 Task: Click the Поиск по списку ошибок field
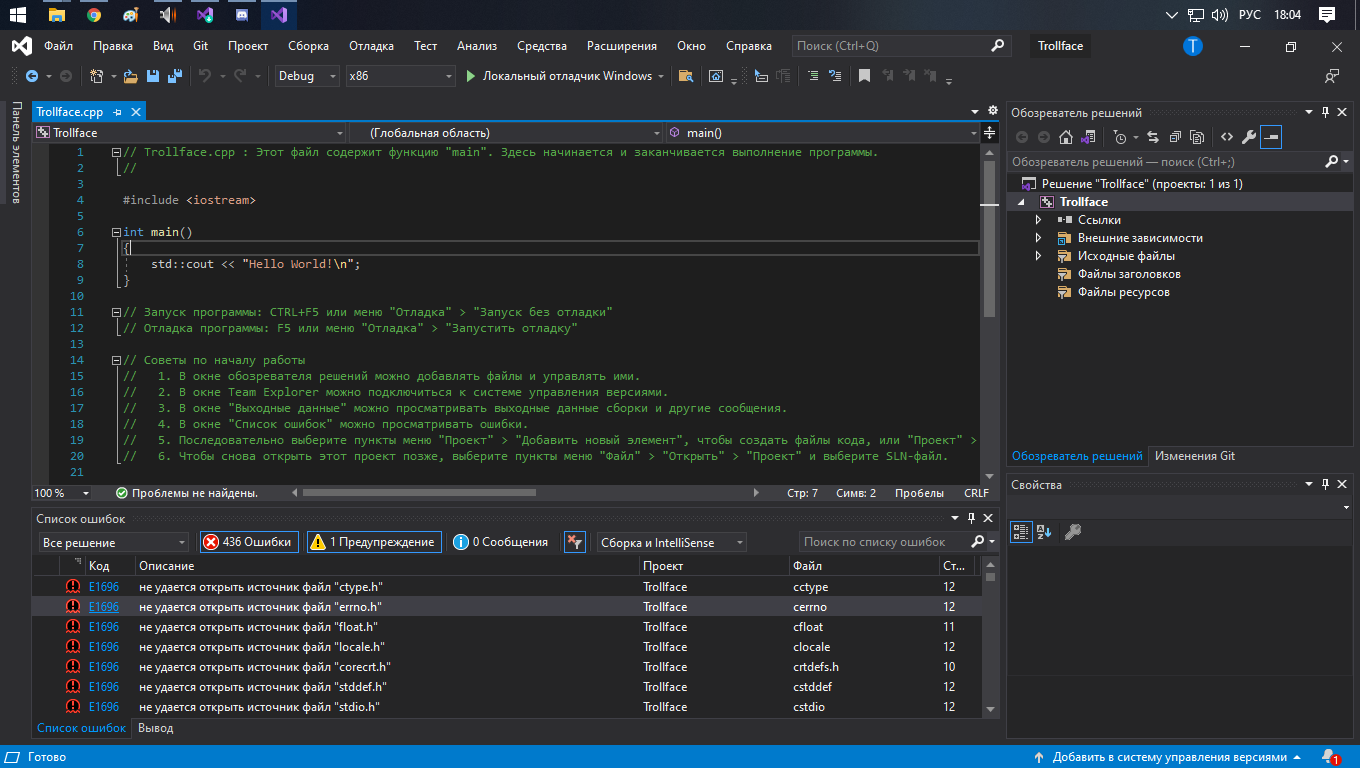(885, 542)
